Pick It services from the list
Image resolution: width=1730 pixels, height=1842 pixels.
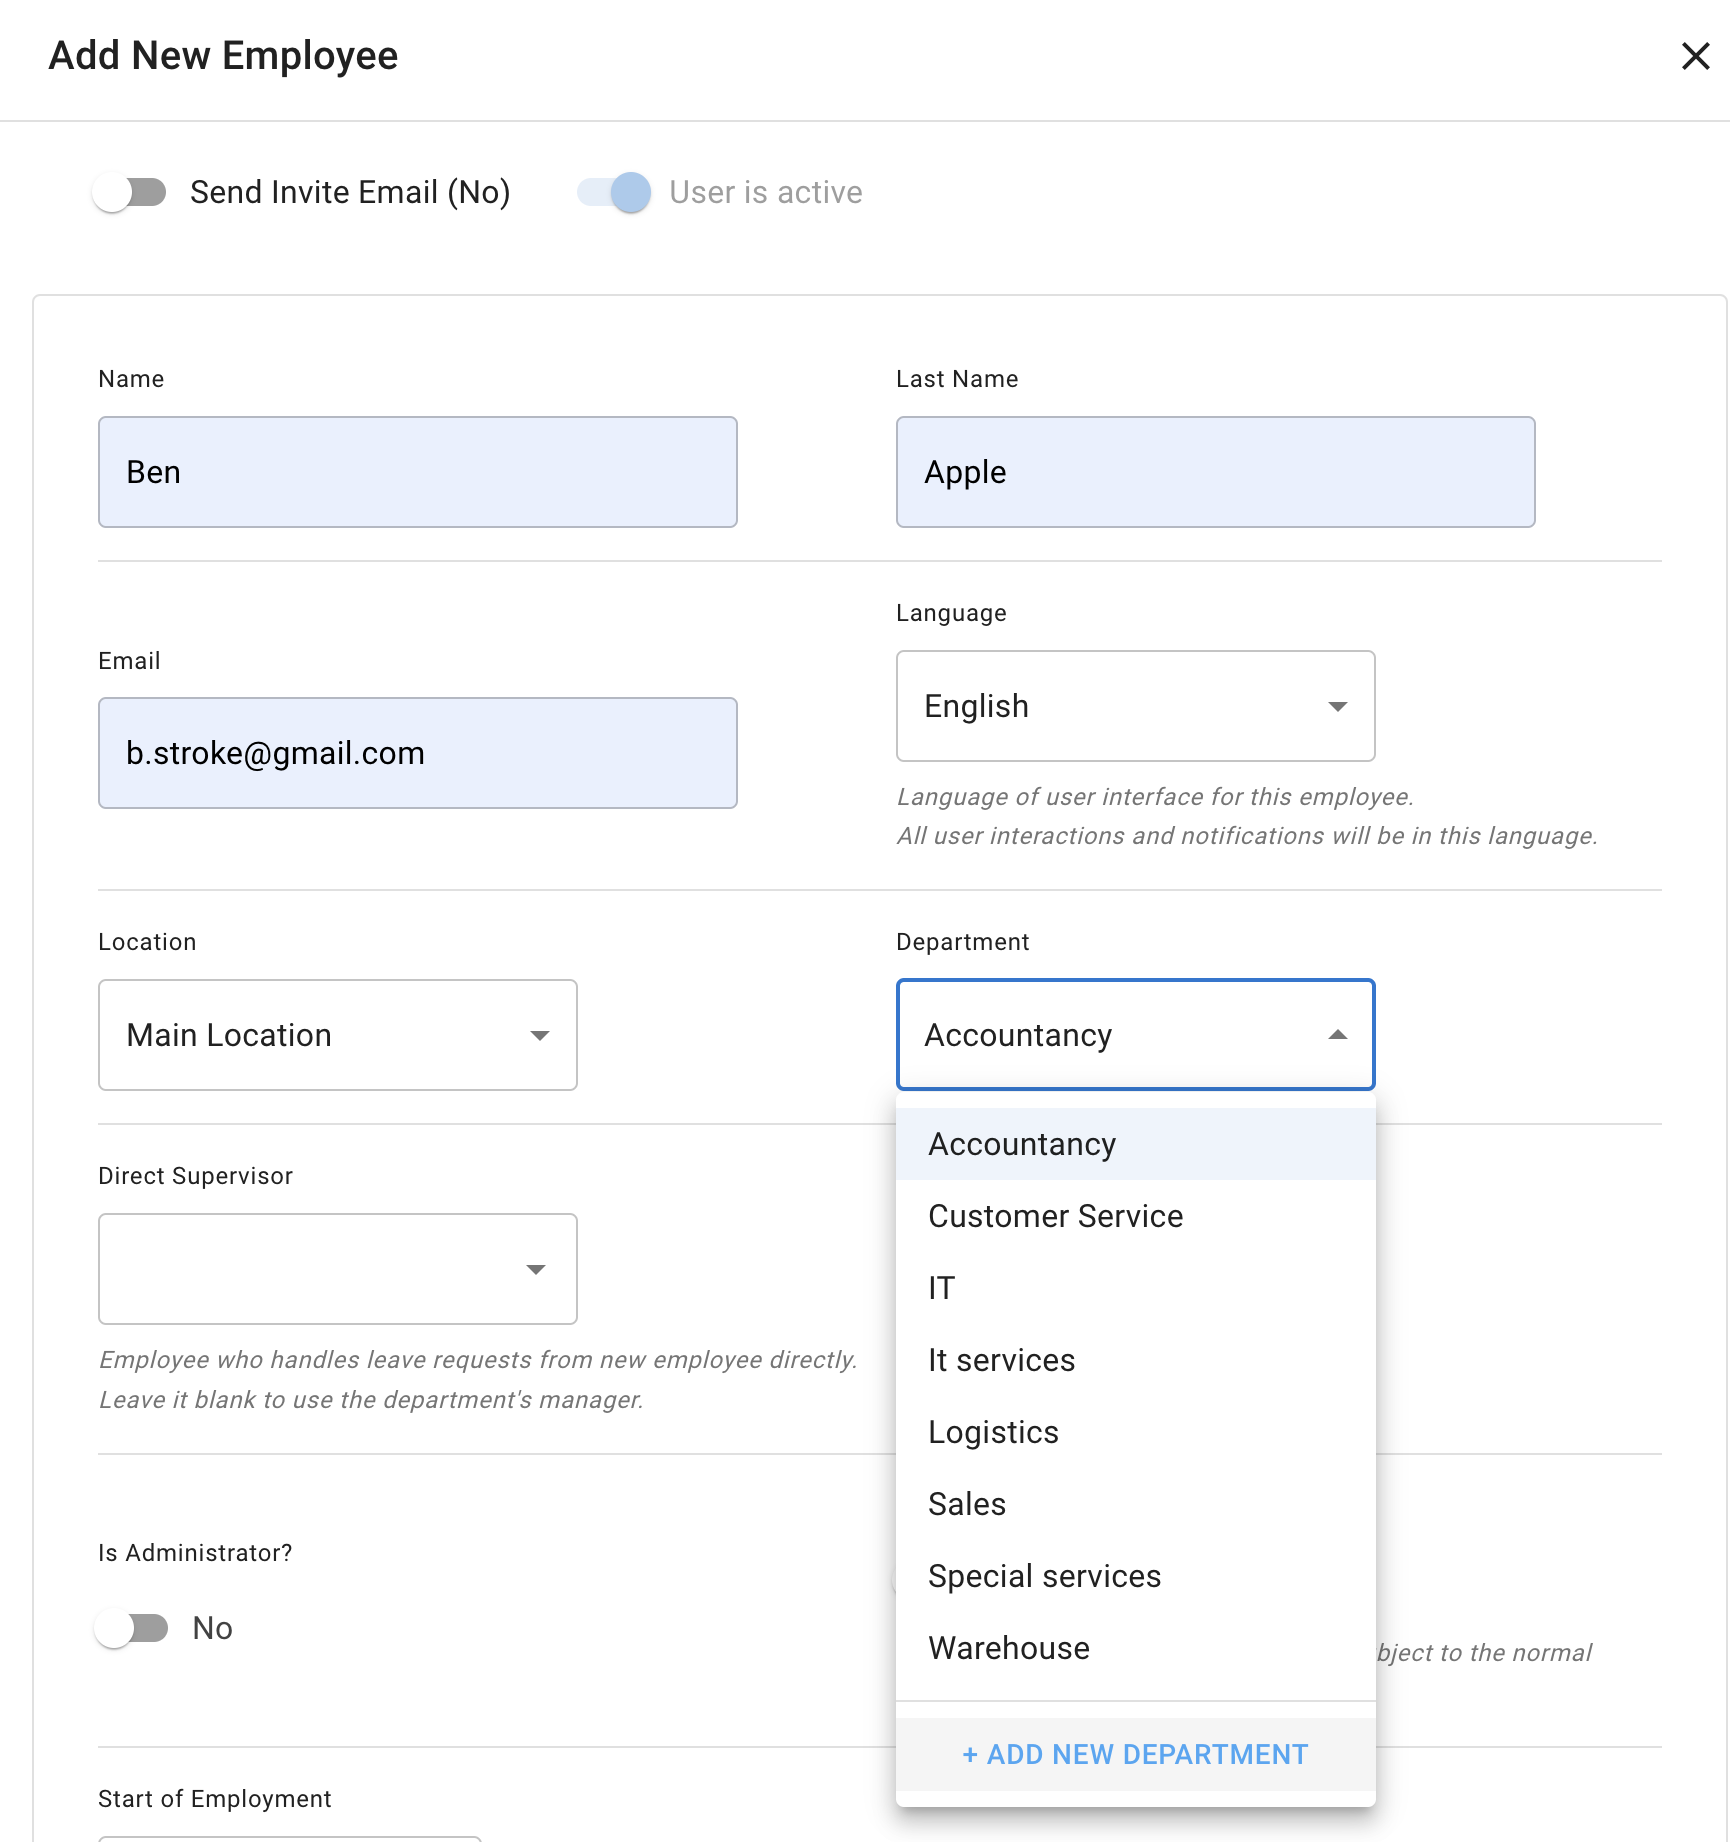[x=1001, y=1360]
